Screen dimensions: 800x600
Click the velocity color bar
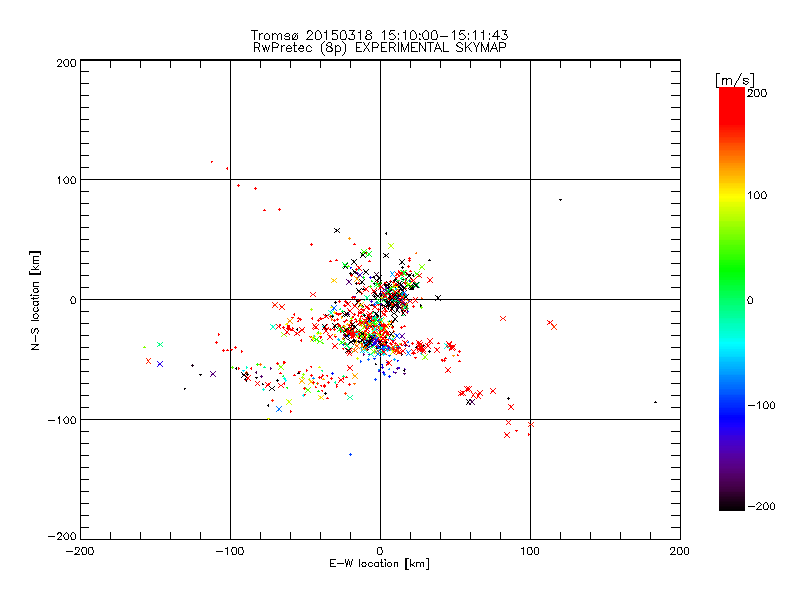tap(732, 299)
